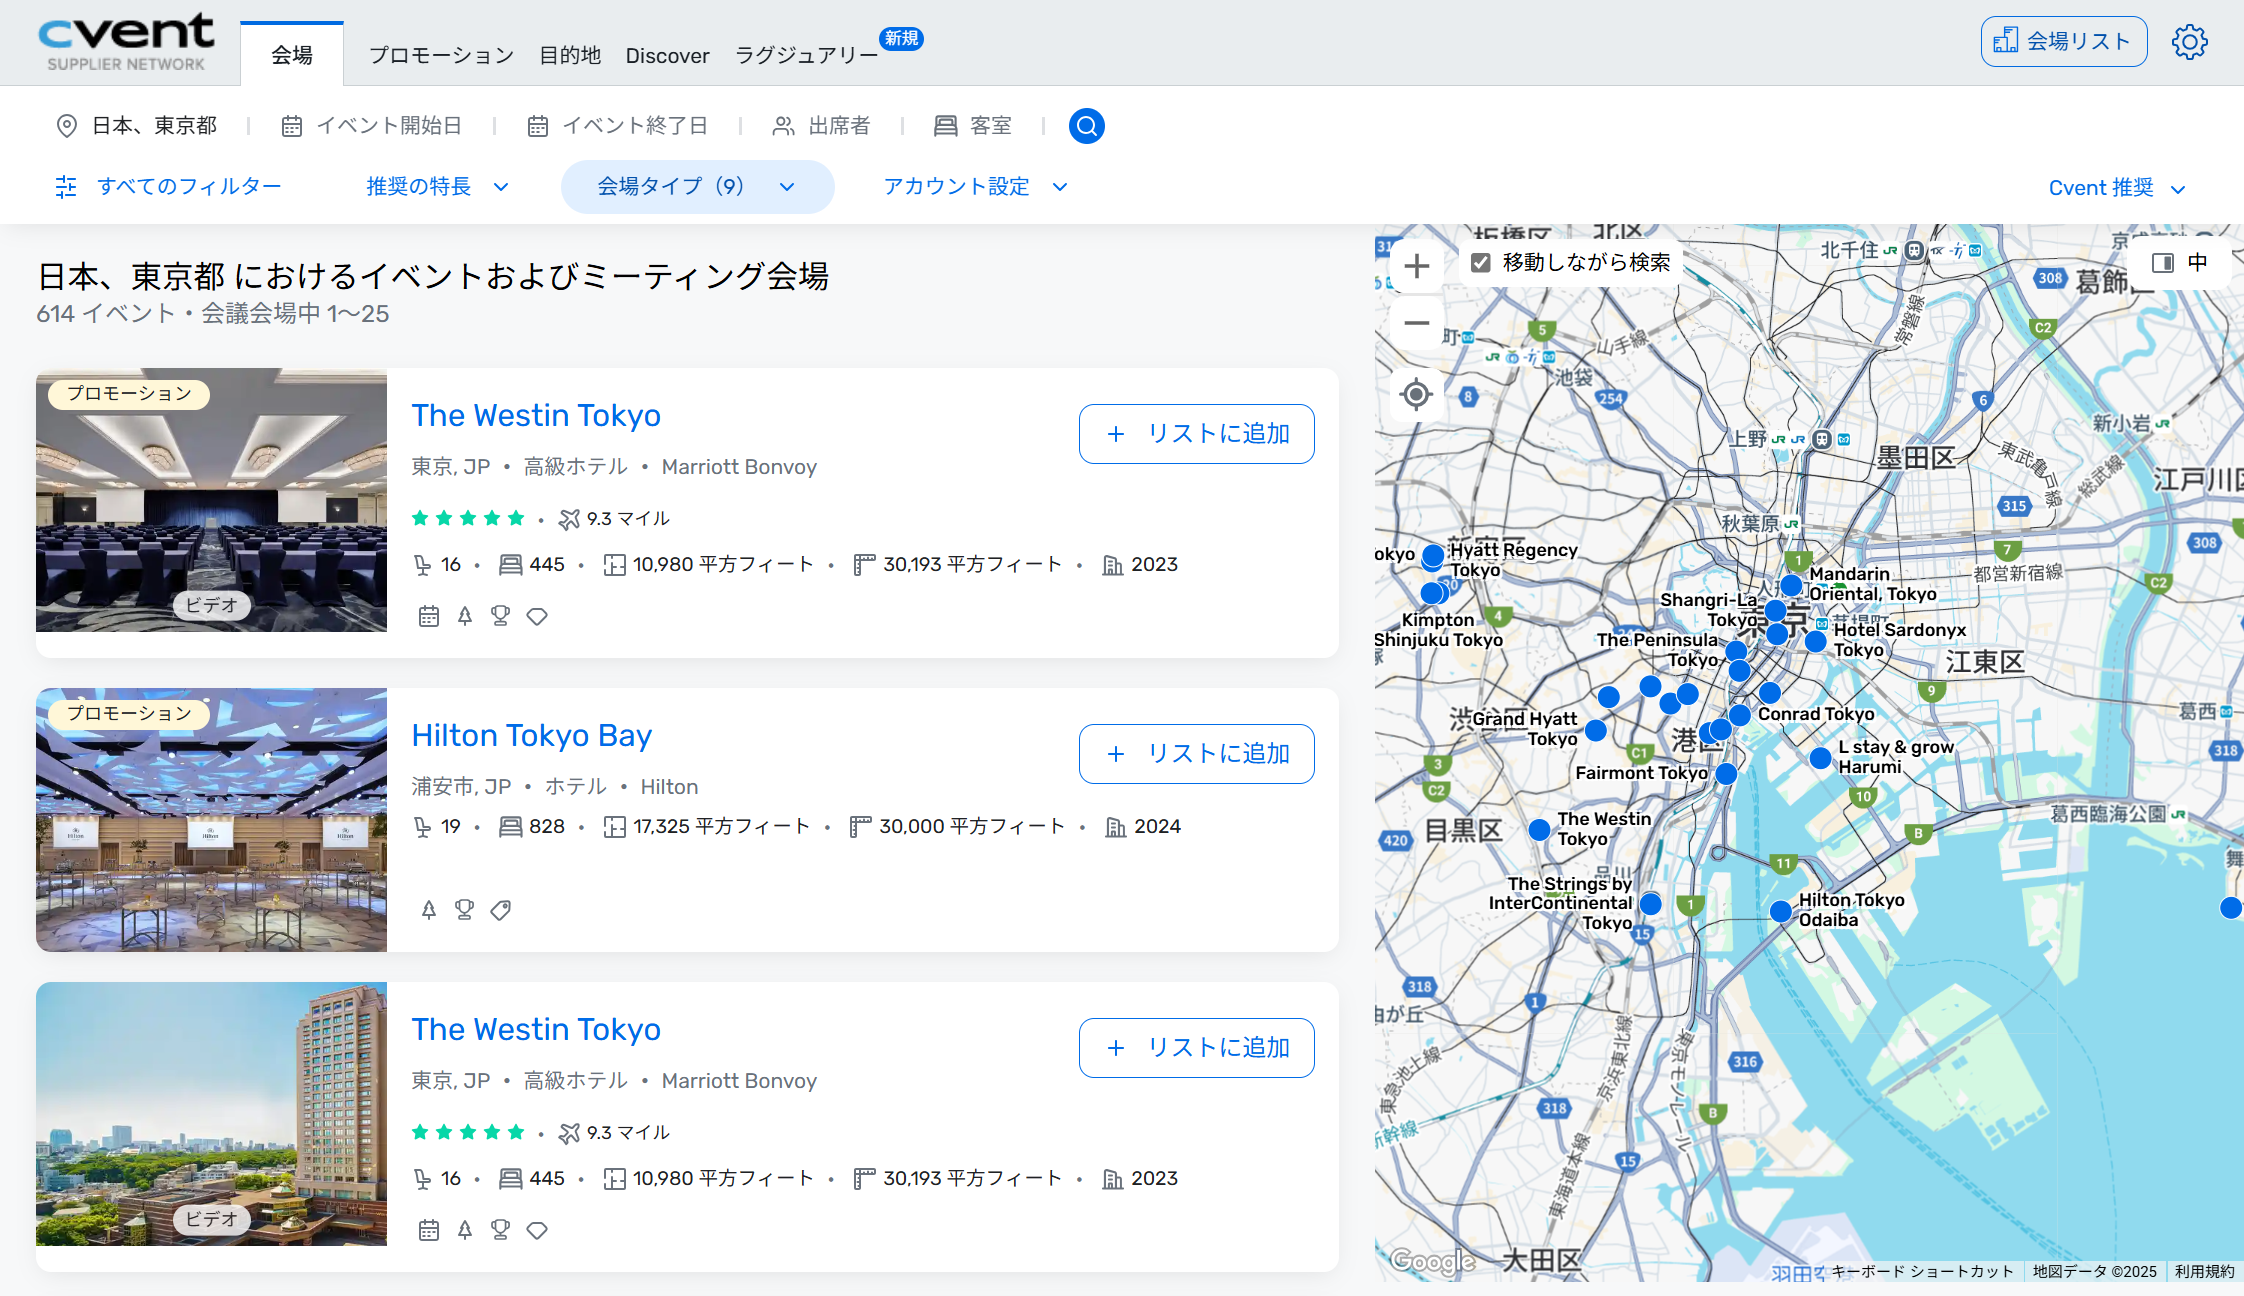Click the tree icon on Hilton Tokyo Bay card
Viewport: 2244px width, 1296px height.
coord(429,909)
